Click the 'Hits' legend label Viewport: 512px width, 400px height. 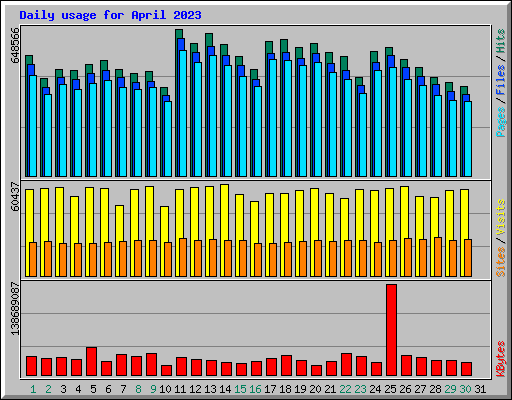(501, 41)
